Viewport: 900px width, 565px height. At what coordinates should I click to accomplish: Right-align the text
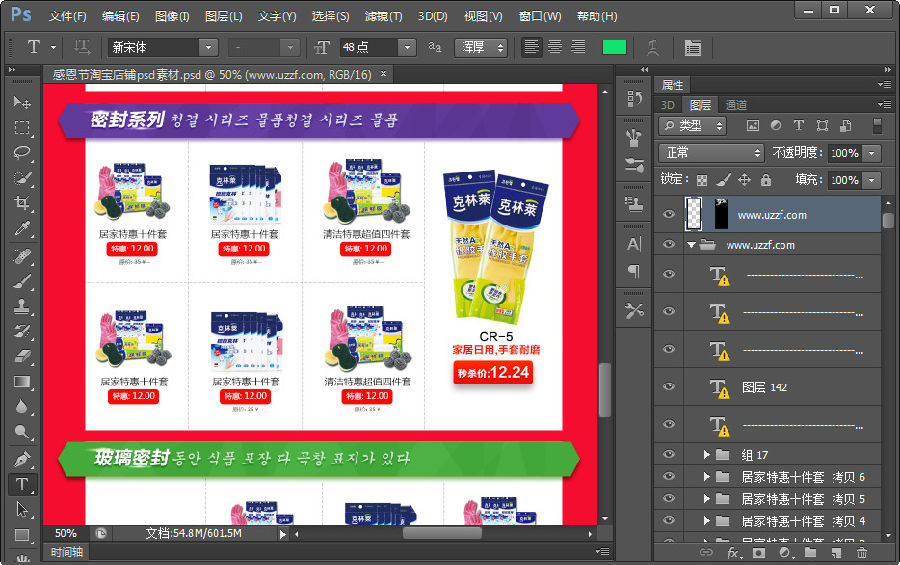click(x=578, y=47)
